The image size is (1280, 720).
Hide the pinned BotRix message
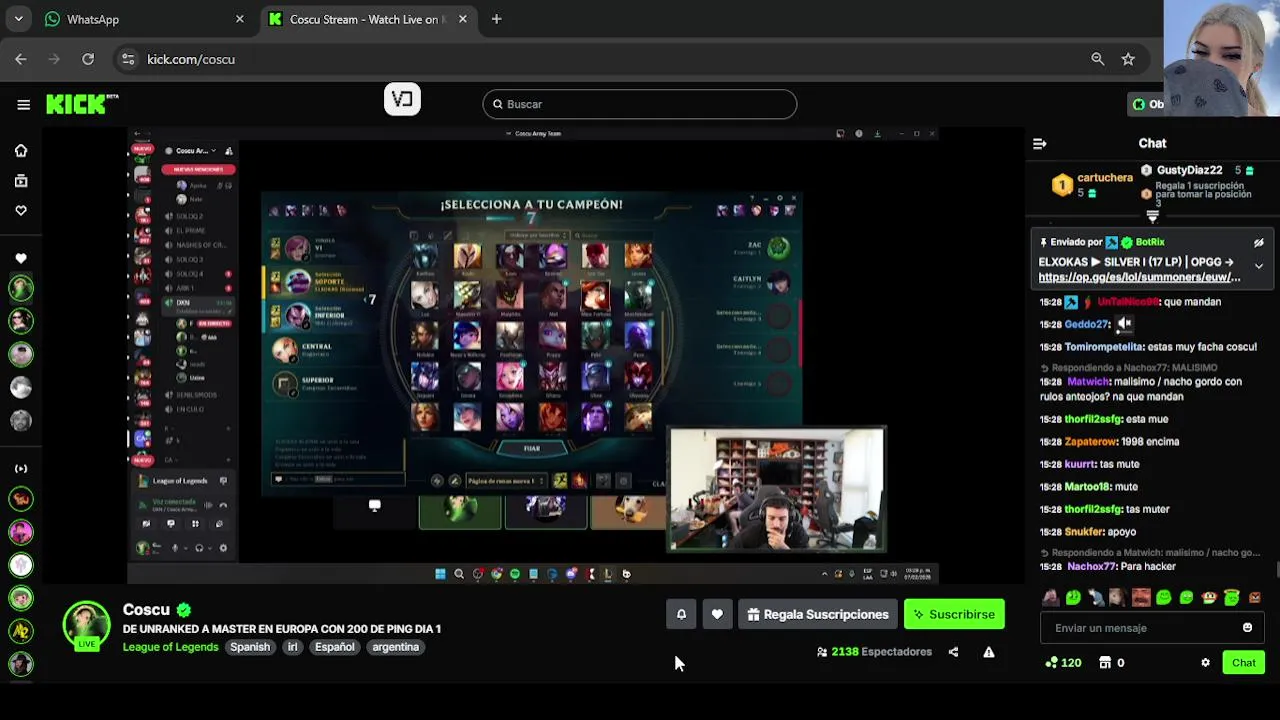click(1259, 242)
